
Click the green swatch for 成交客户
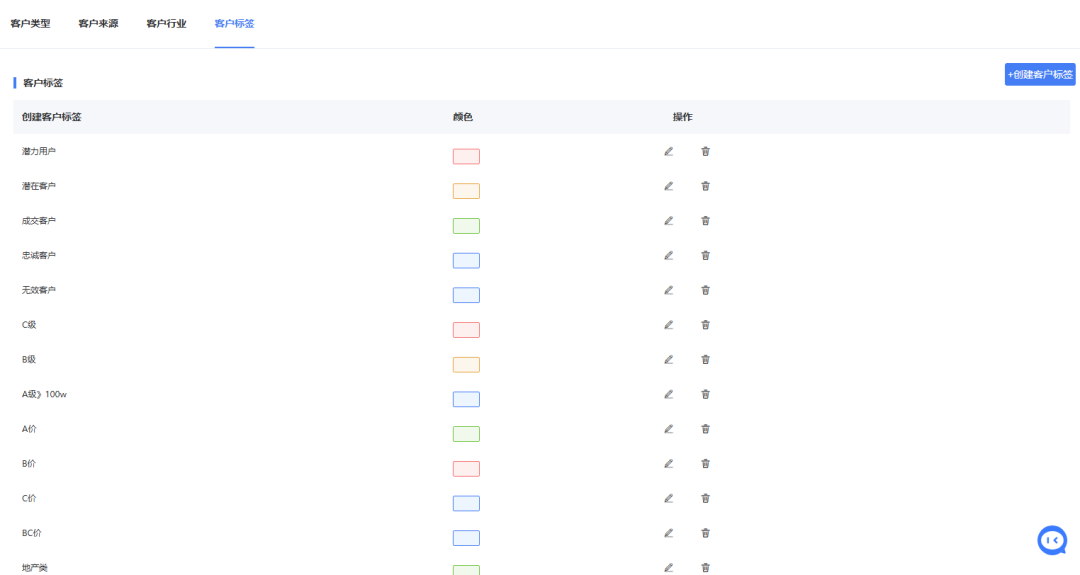pos(466,226)
